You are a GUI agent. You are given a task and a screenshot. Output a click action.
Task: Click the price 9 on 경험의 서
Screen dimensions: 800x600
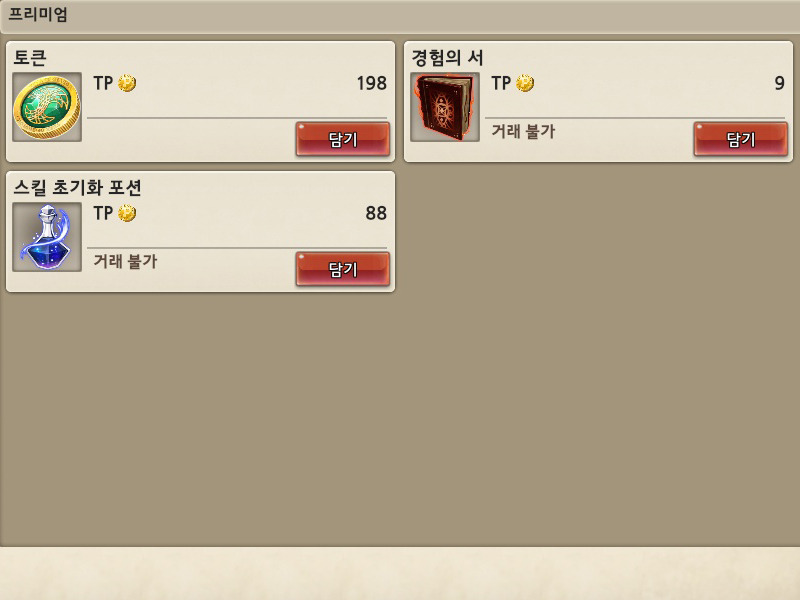(x=779, y=83)
